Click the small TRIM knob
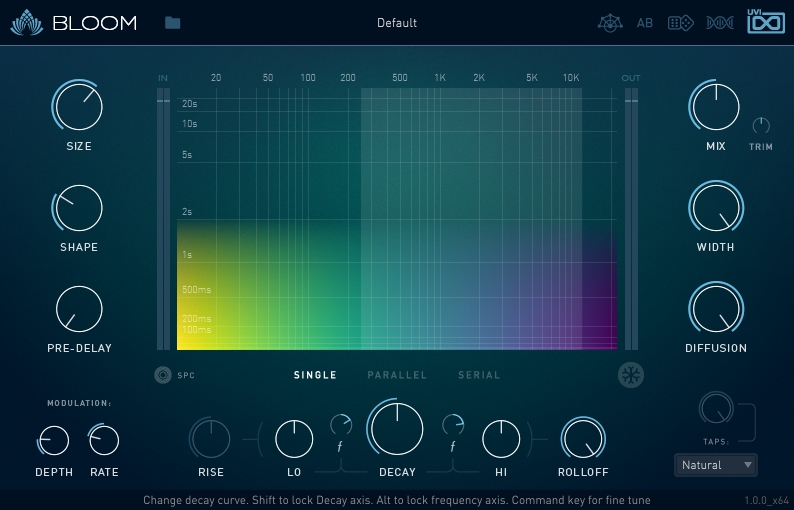The image size is (794, 510). click(x=761, y=126)
